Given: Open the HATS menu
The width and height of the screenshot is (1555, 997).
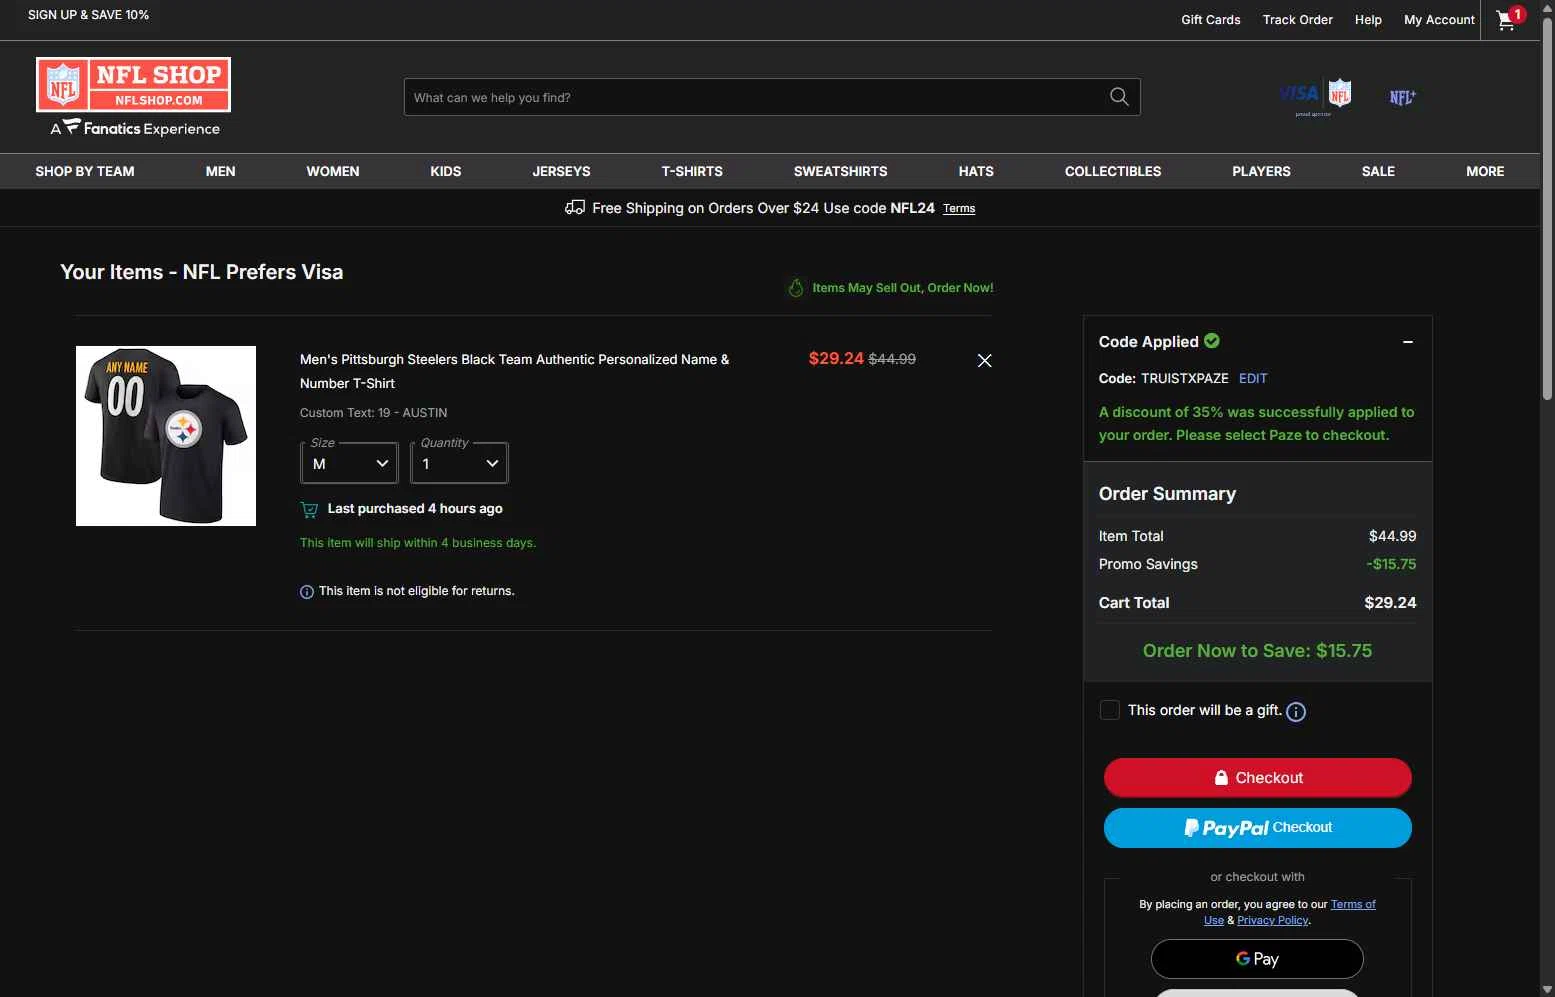Looking at the screenshot, I should [x=976, y=171].
